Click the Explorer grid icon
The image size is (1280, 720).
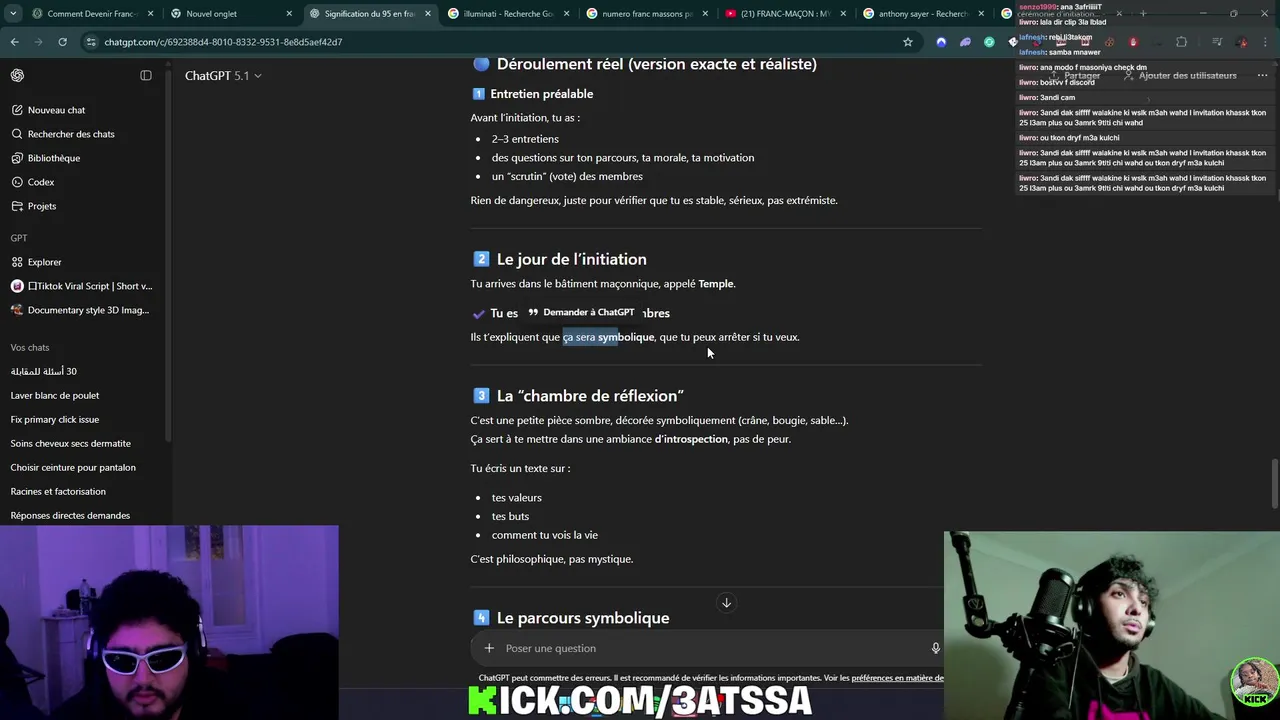coord(17,262)
